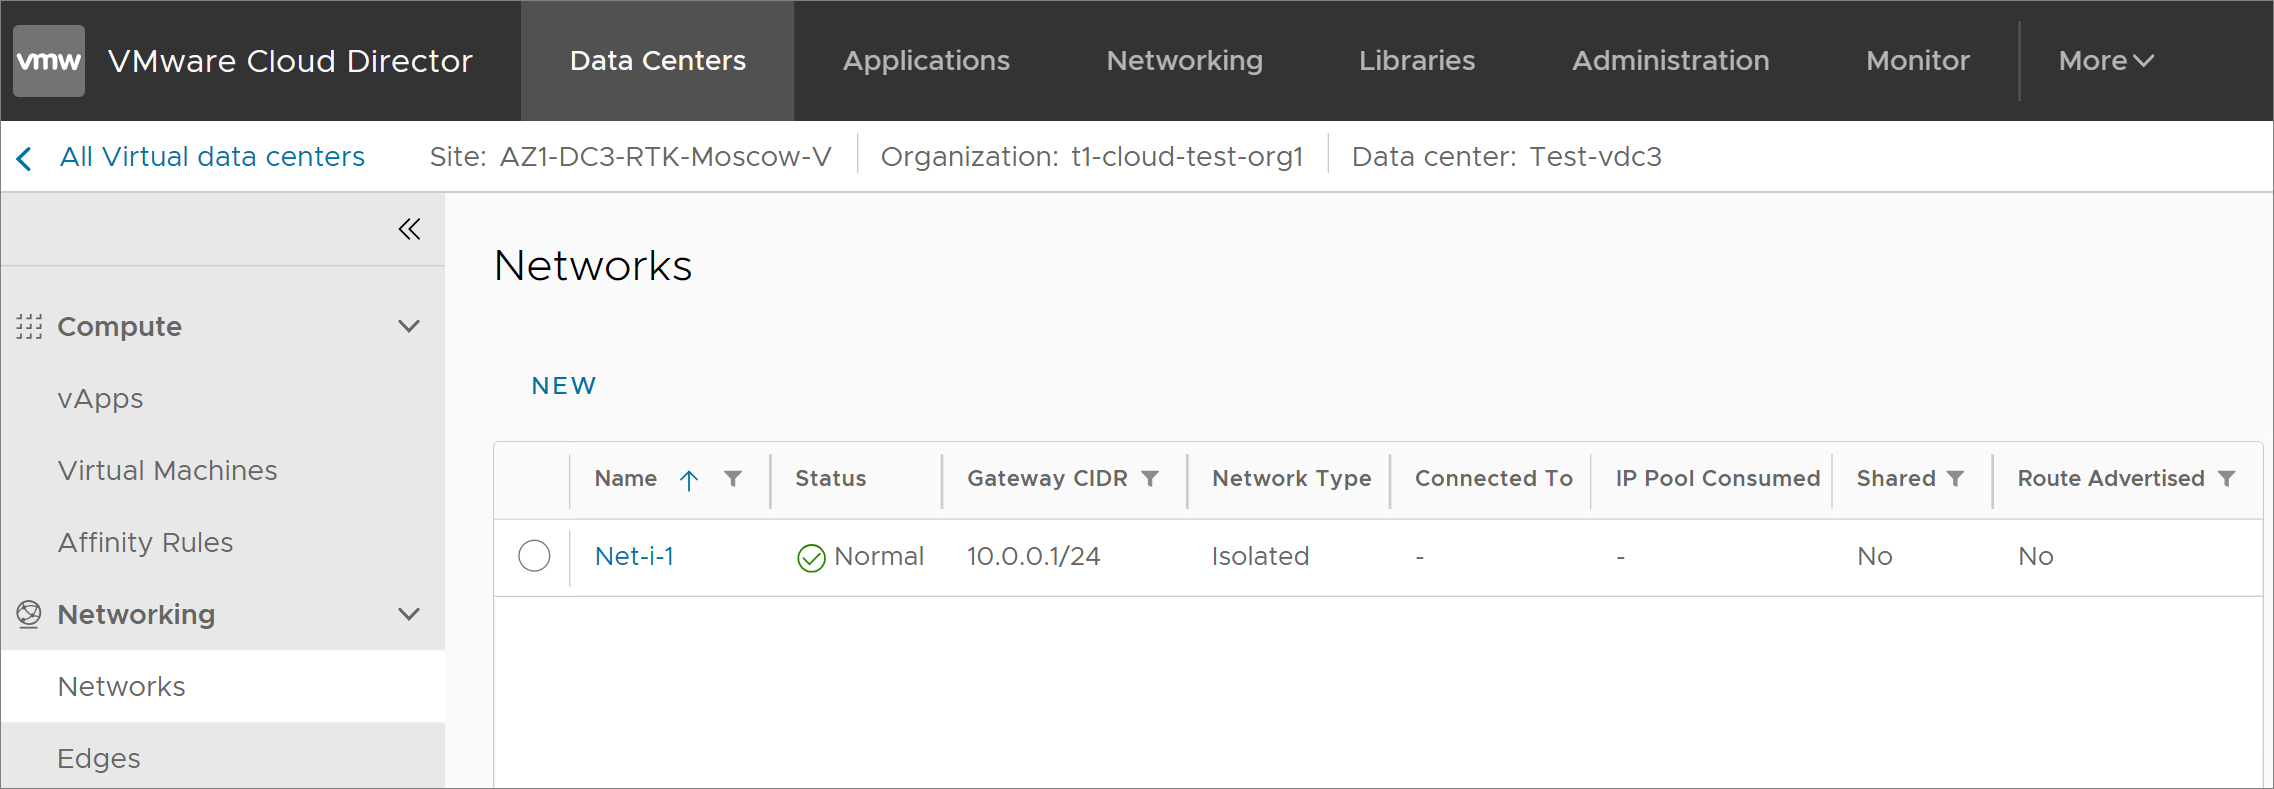Click the 10.0.0.1/24 gateway cell
2274x789 pixels.
click(1033, 556)
